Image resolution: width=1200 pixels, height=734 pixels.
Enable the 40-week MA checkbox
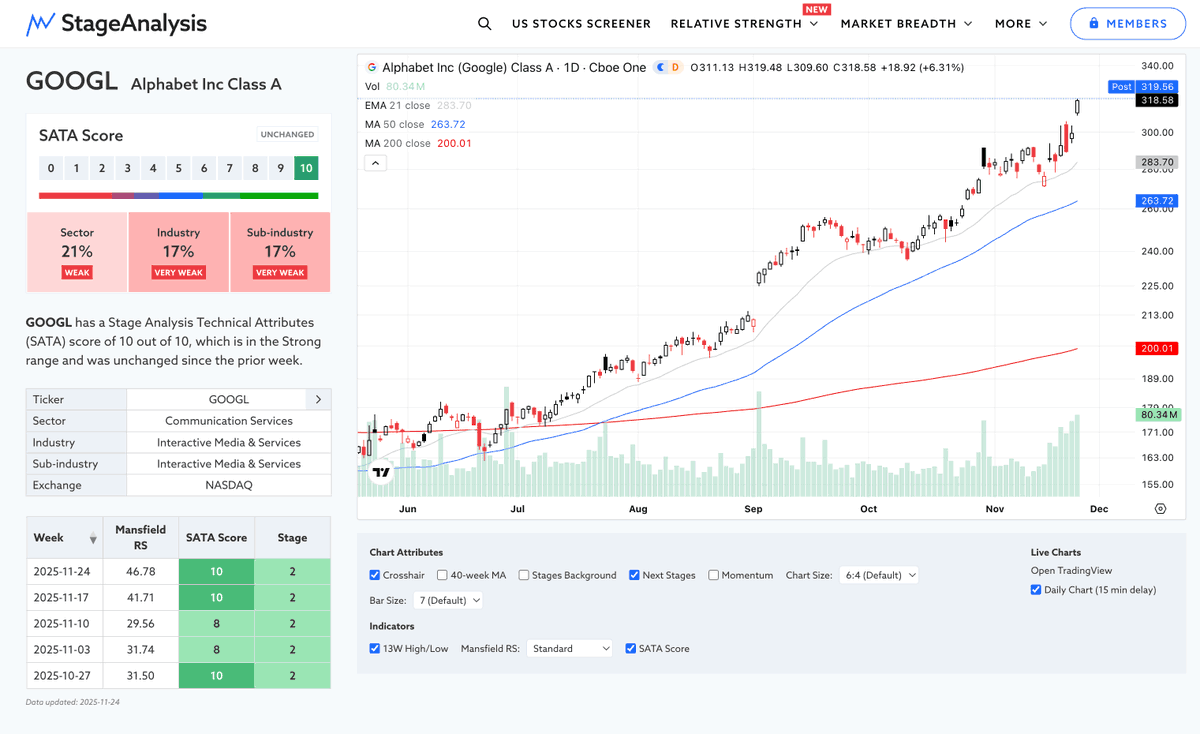coord(441,575)
